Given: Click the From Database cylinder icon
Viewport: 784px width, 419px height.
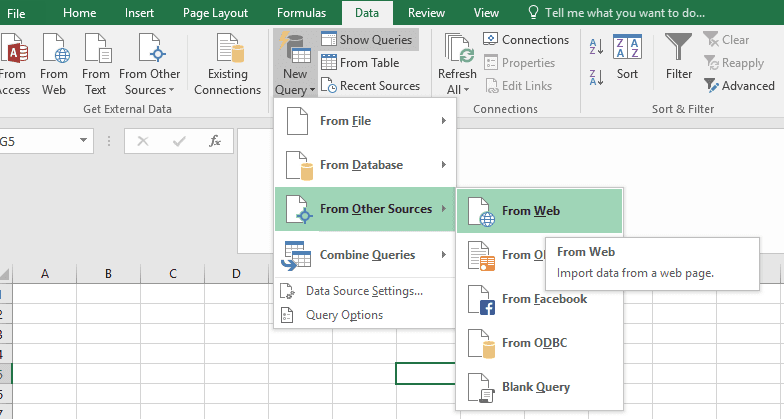Looking at the screenshot, I should point(299,166).
